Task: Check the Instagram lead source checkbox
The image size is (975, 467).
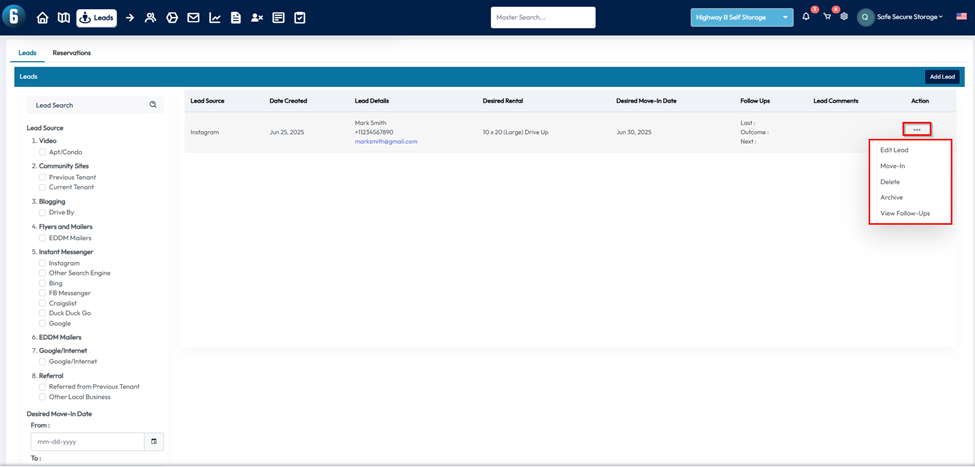Action: (42, 263)
